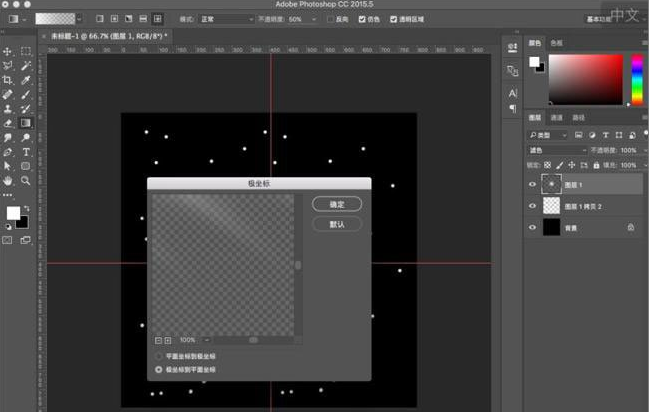The width and height of the screenshot is (650, 412).
Task: Select the History Brush tool
Action: coord(26,109)
